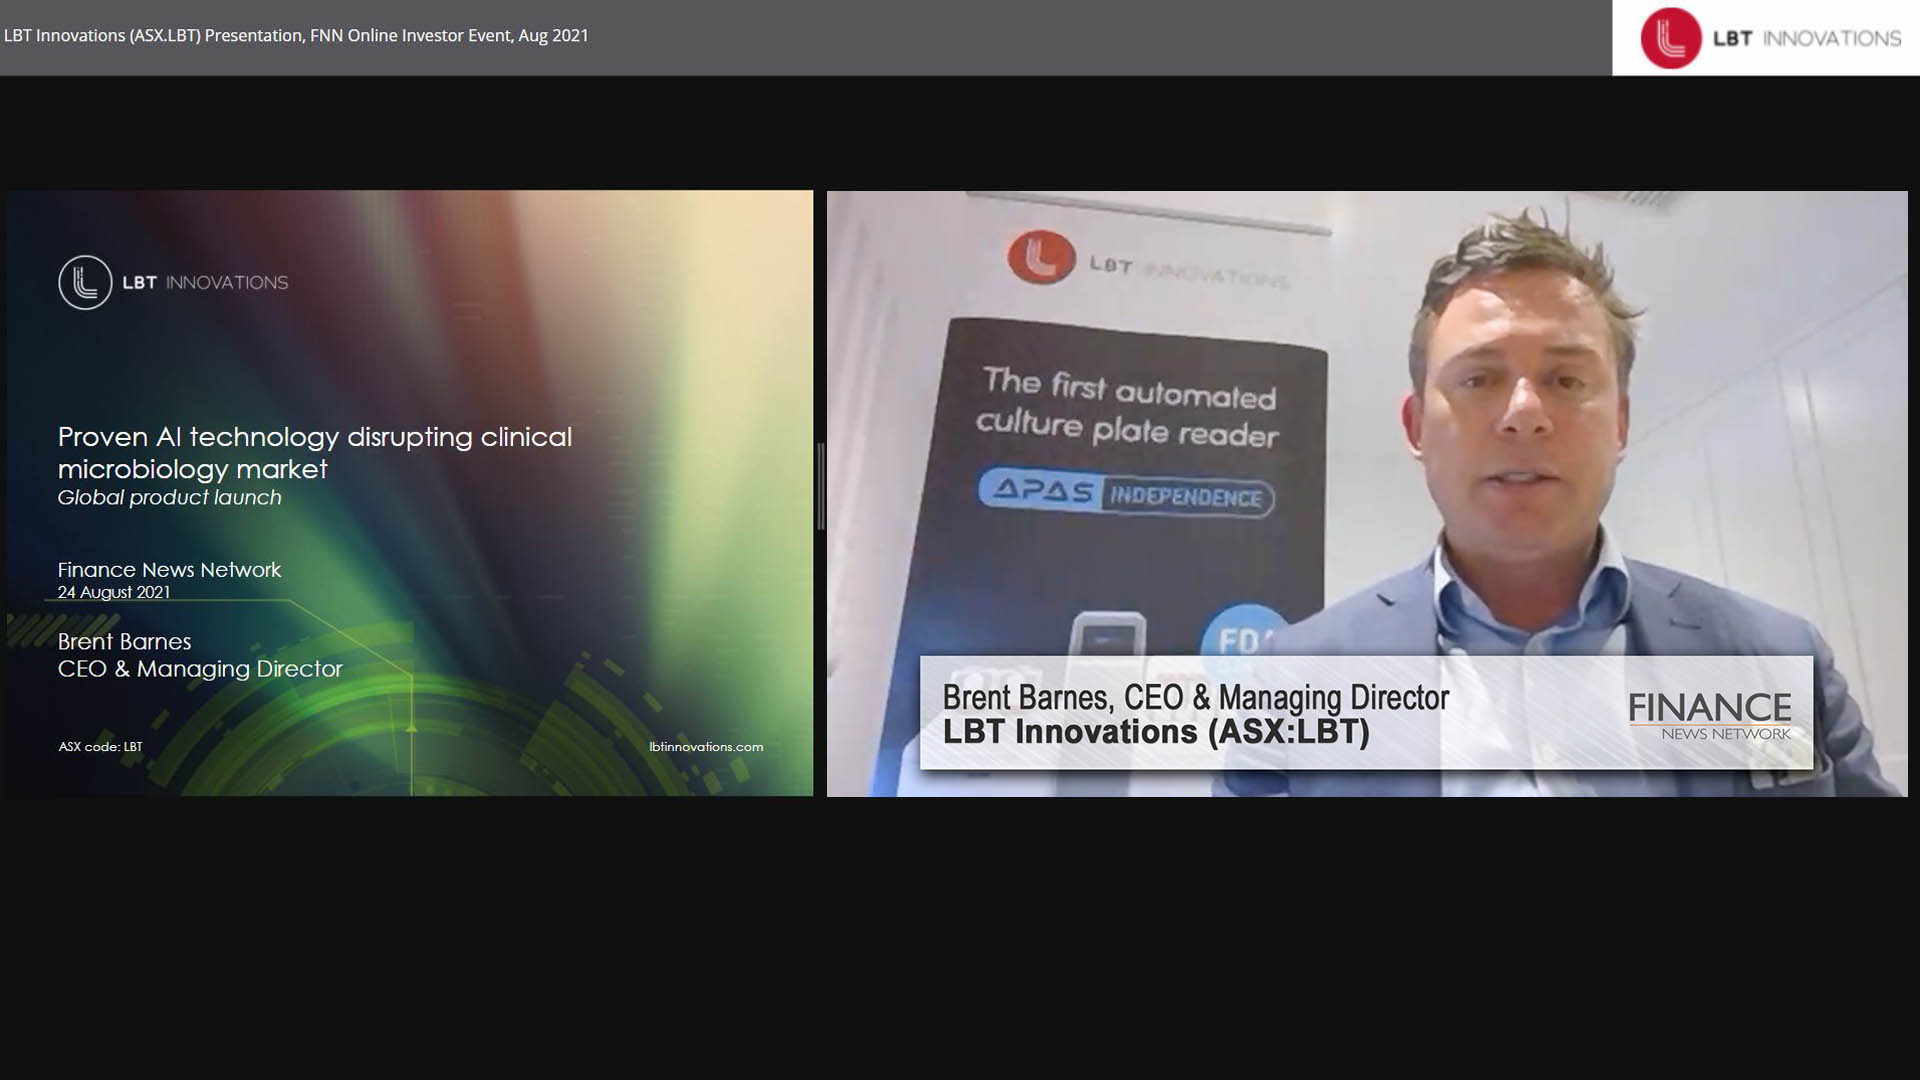Click the APAS Independence badge
Viewport: 1920px width, 1080px height.
point(1126,493)
